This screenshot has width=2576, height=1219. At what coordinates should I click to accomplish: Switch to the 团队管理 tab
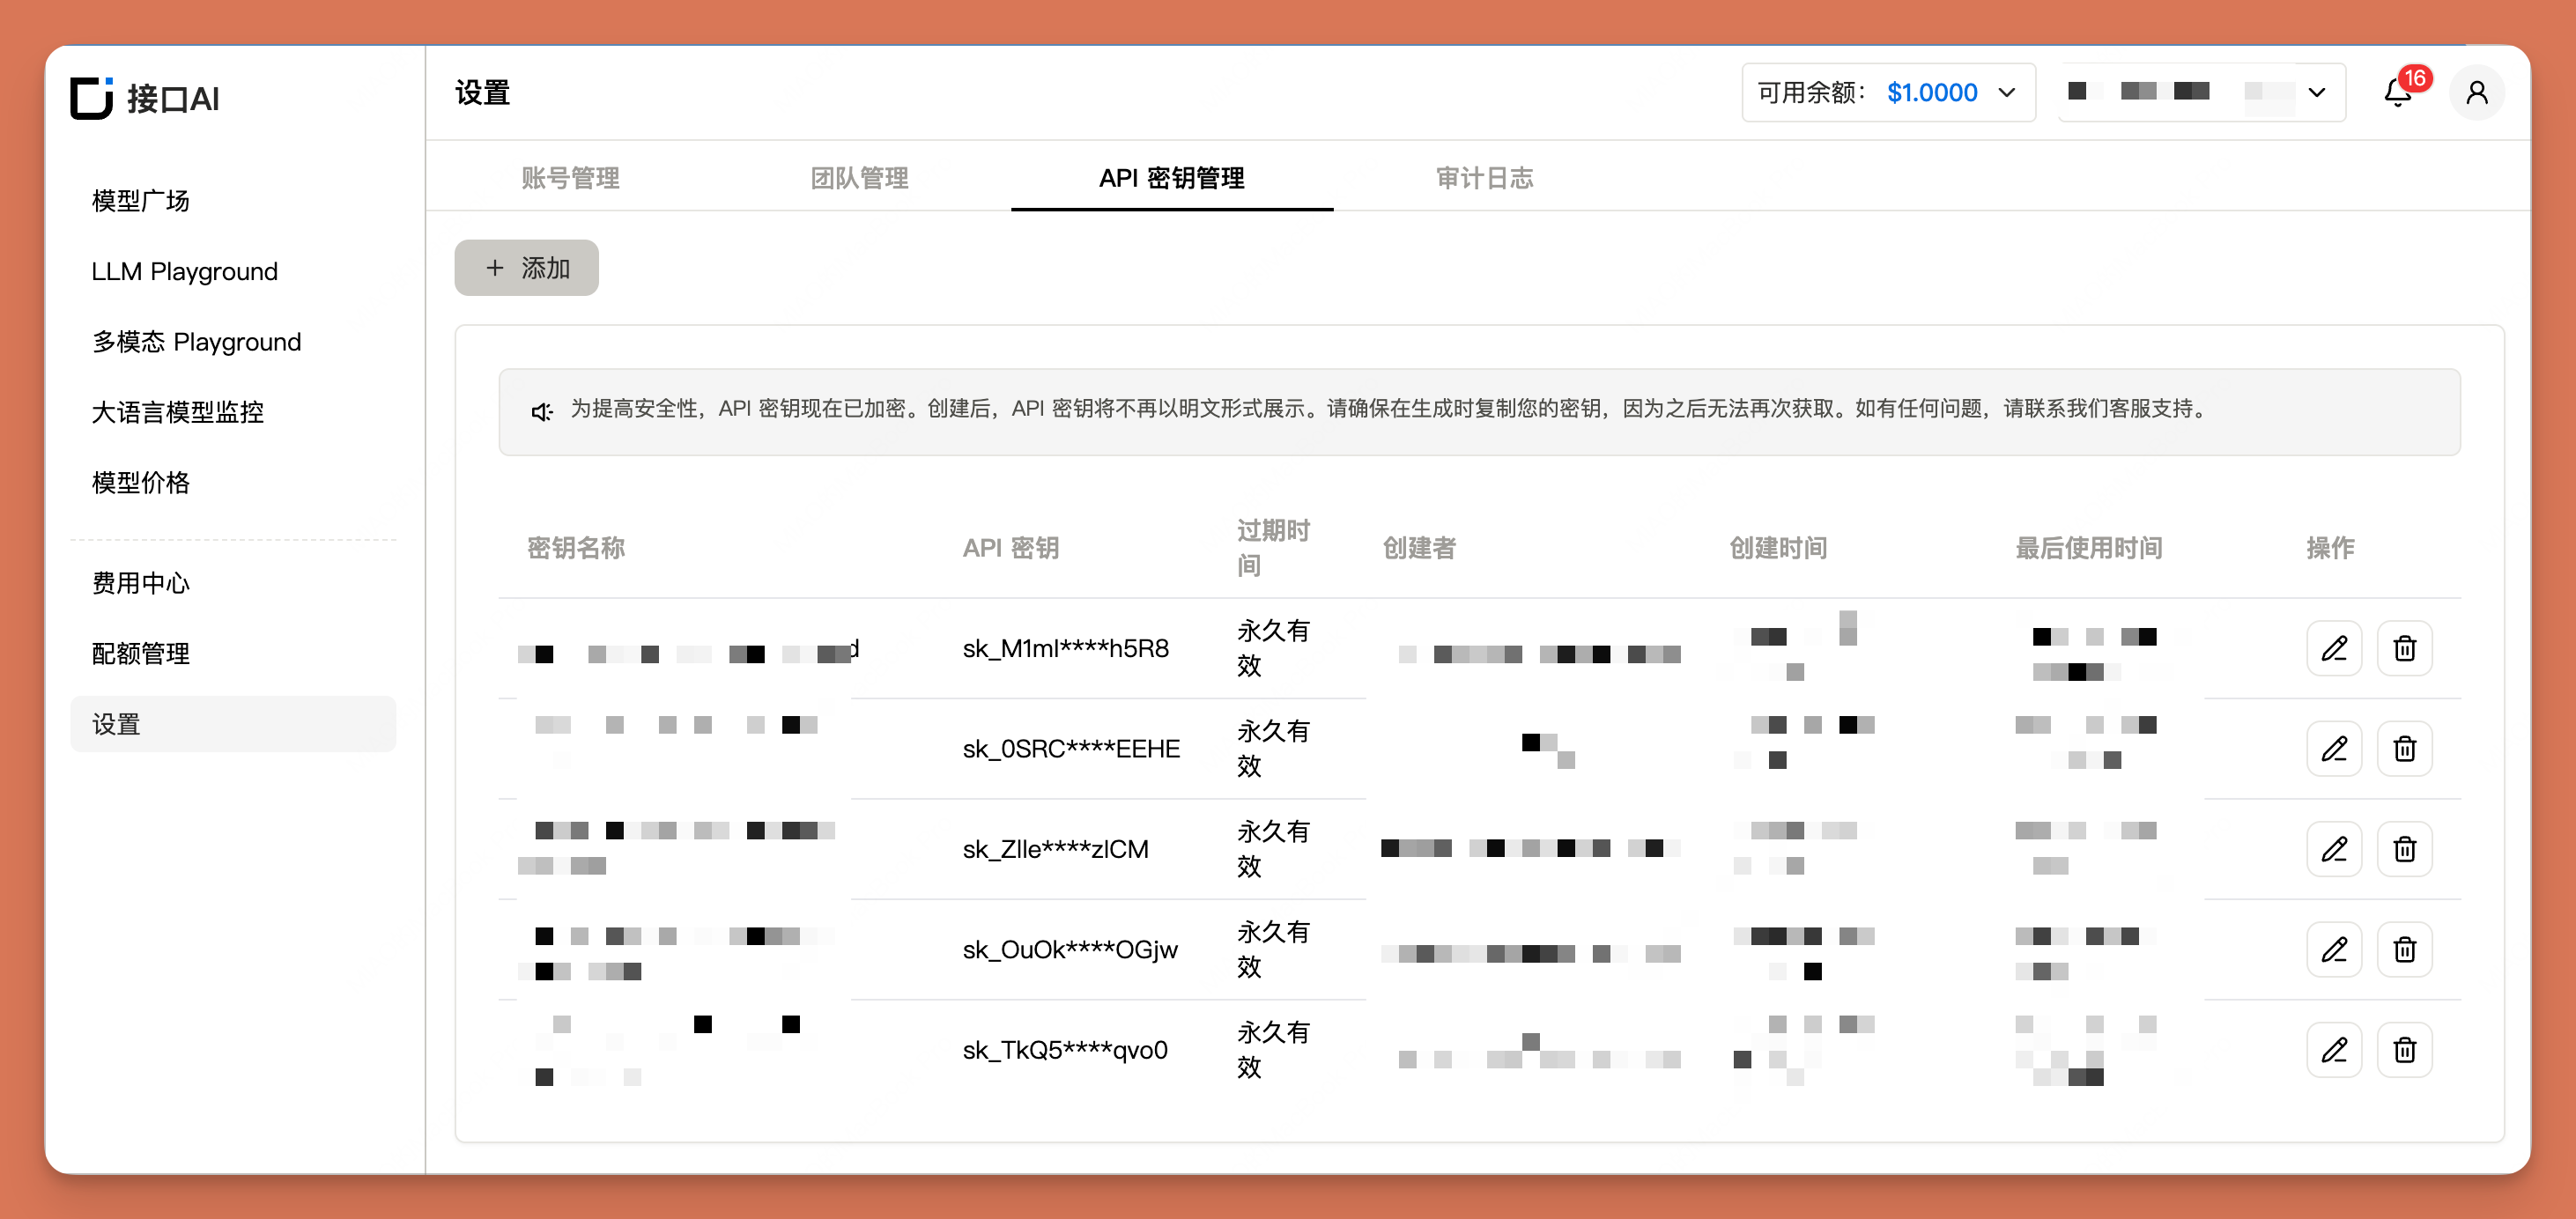(x=858, y=178)
